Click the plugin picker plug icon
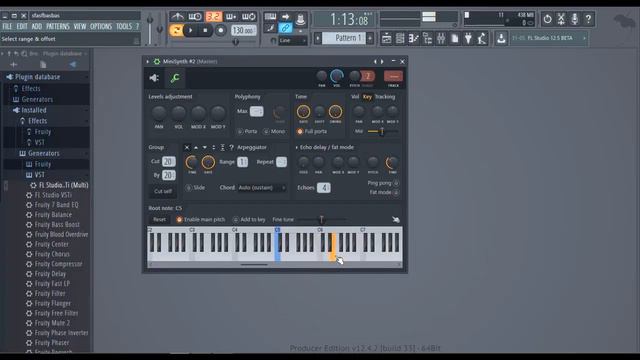 click(468, 39)
